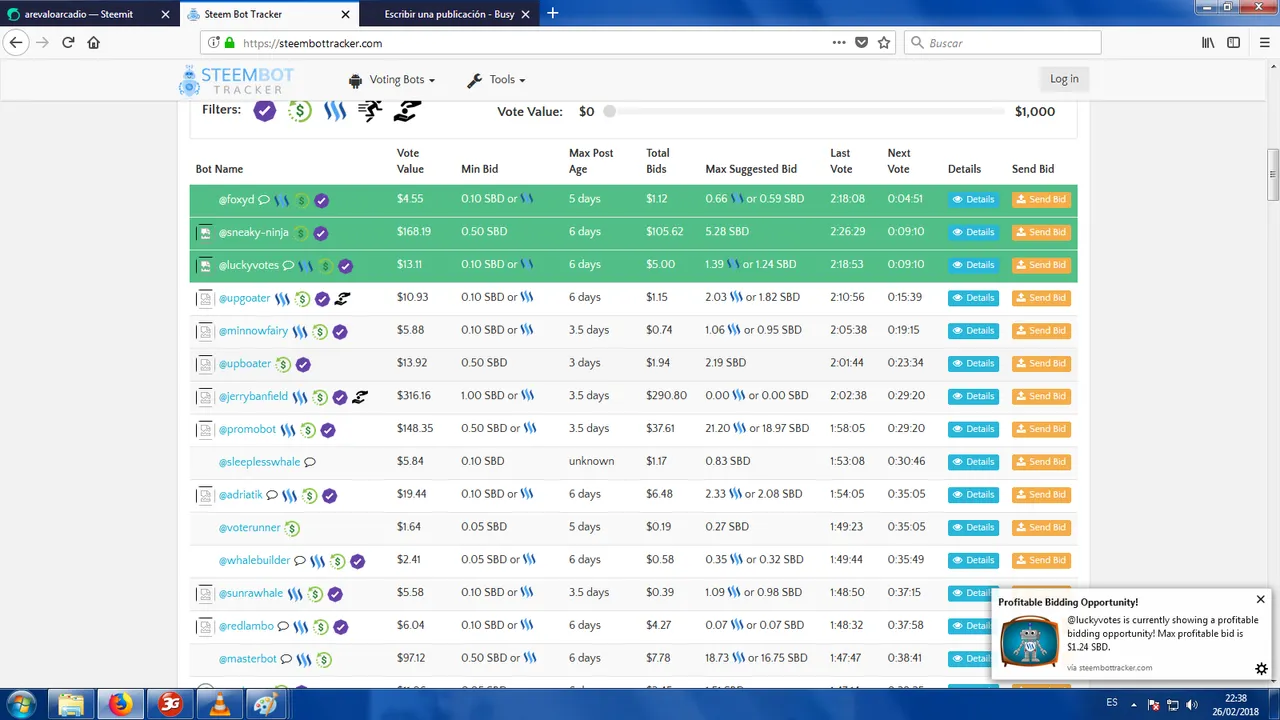Select the Steem Bot Tracker tab
Screen dimensions: 1280x720
[268, 14]
